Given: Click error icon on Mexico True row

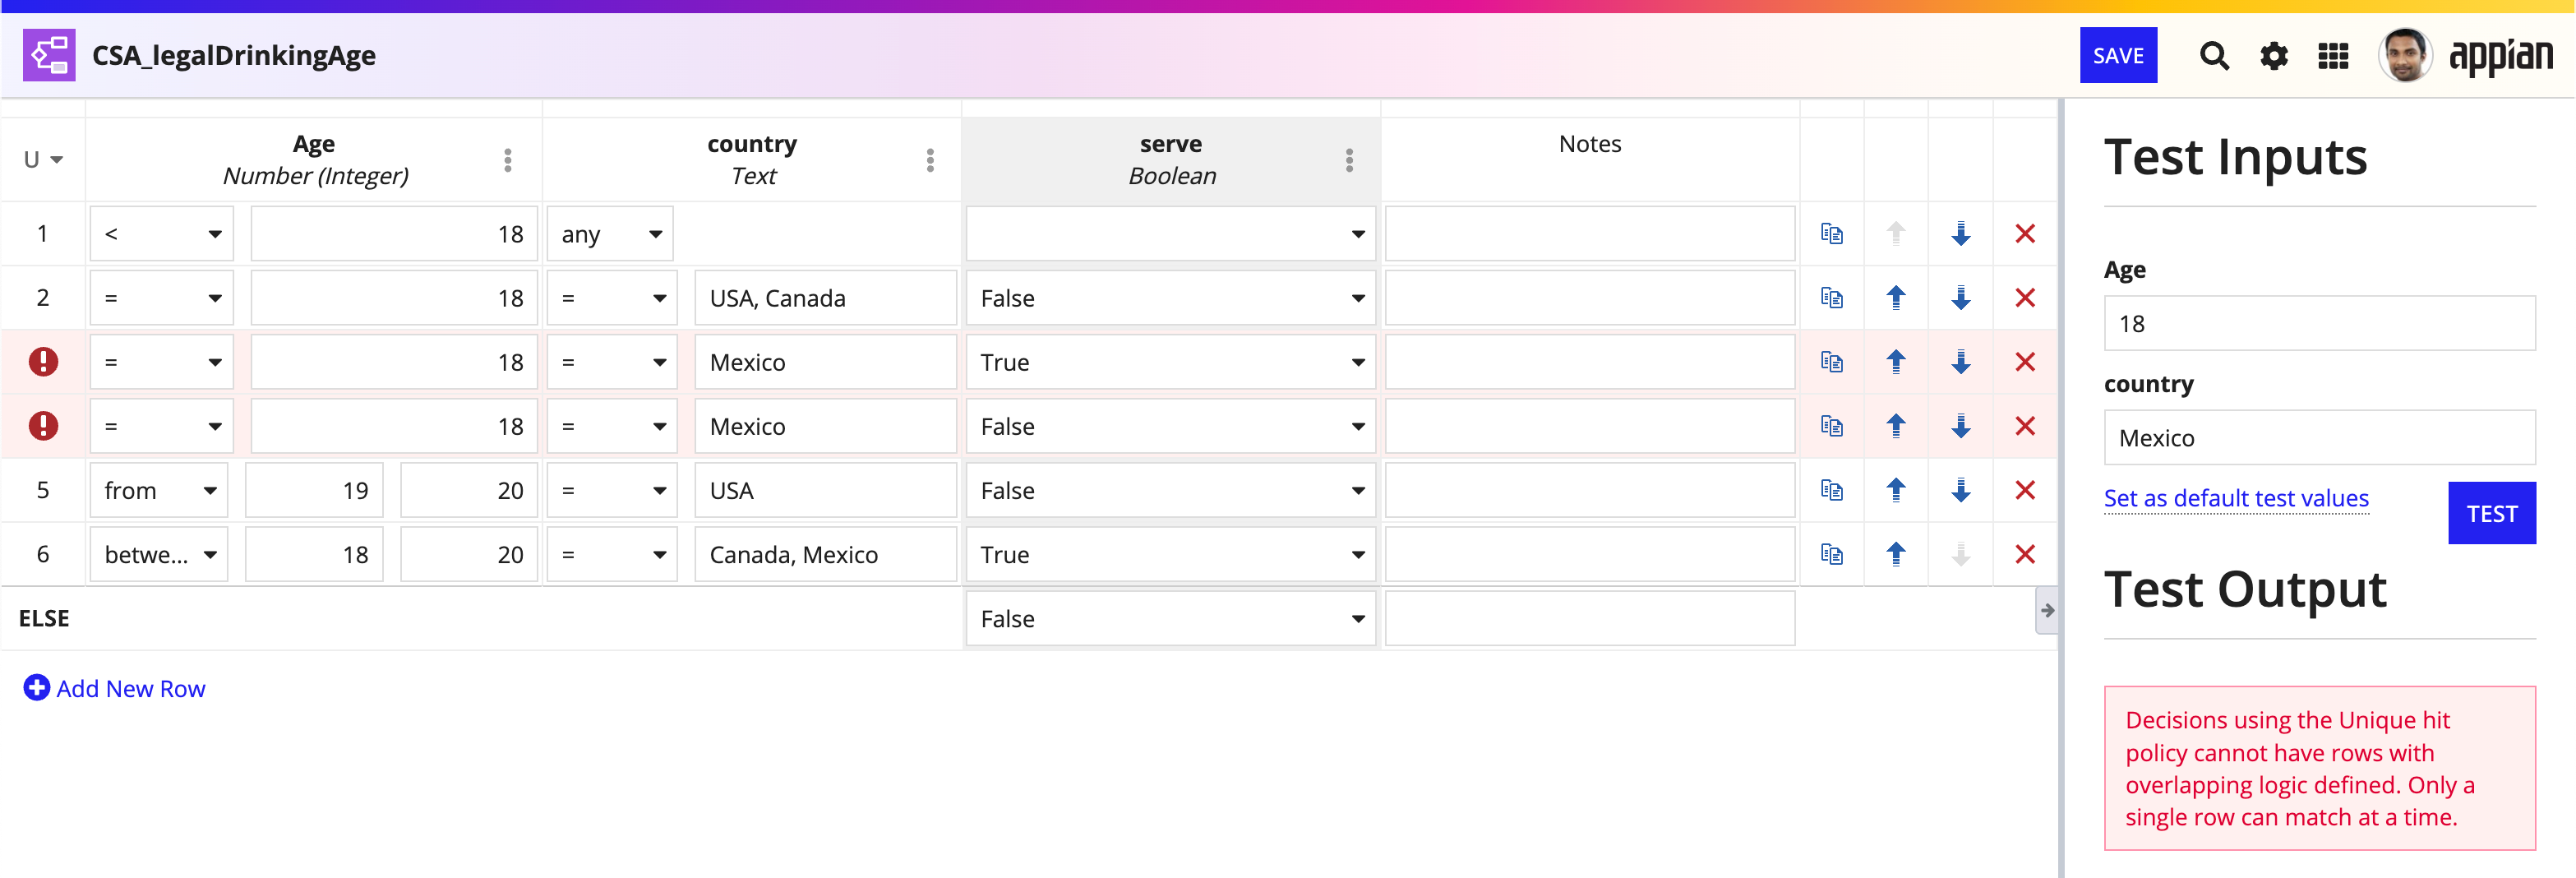Looking at the screenshot, I should pos(43,362).
